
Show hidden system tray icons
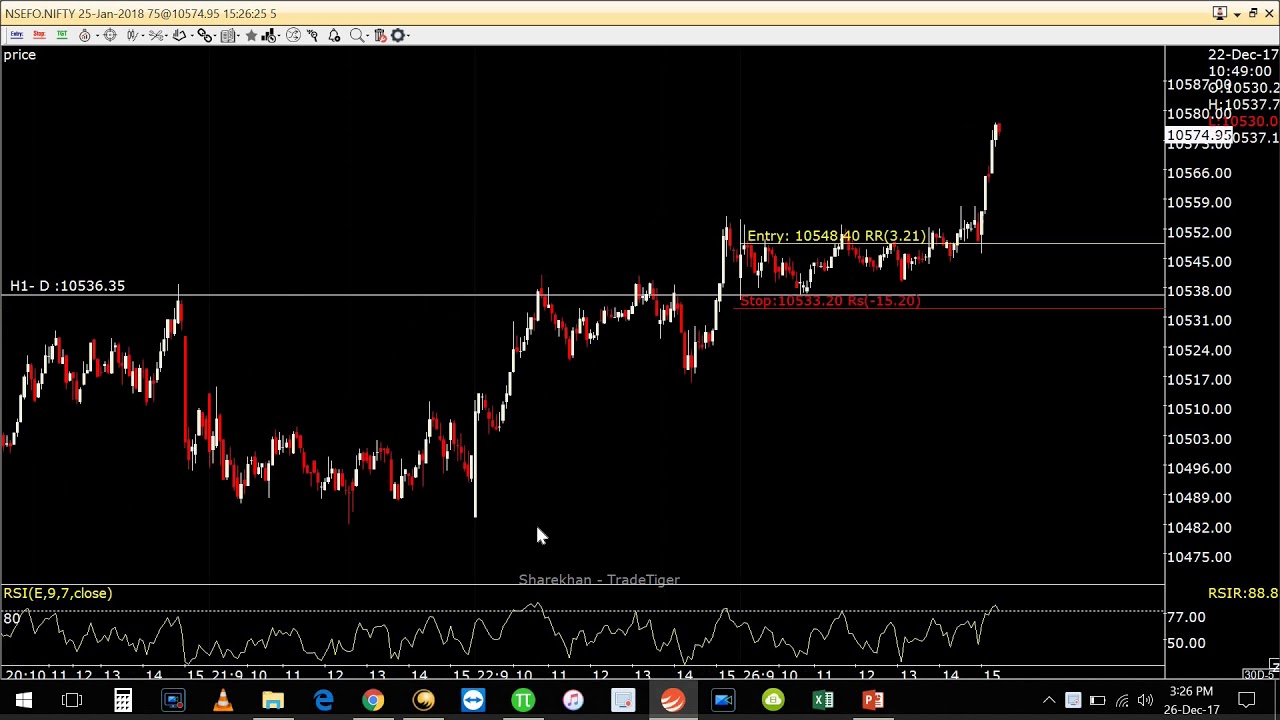[x=1049, y=700]
